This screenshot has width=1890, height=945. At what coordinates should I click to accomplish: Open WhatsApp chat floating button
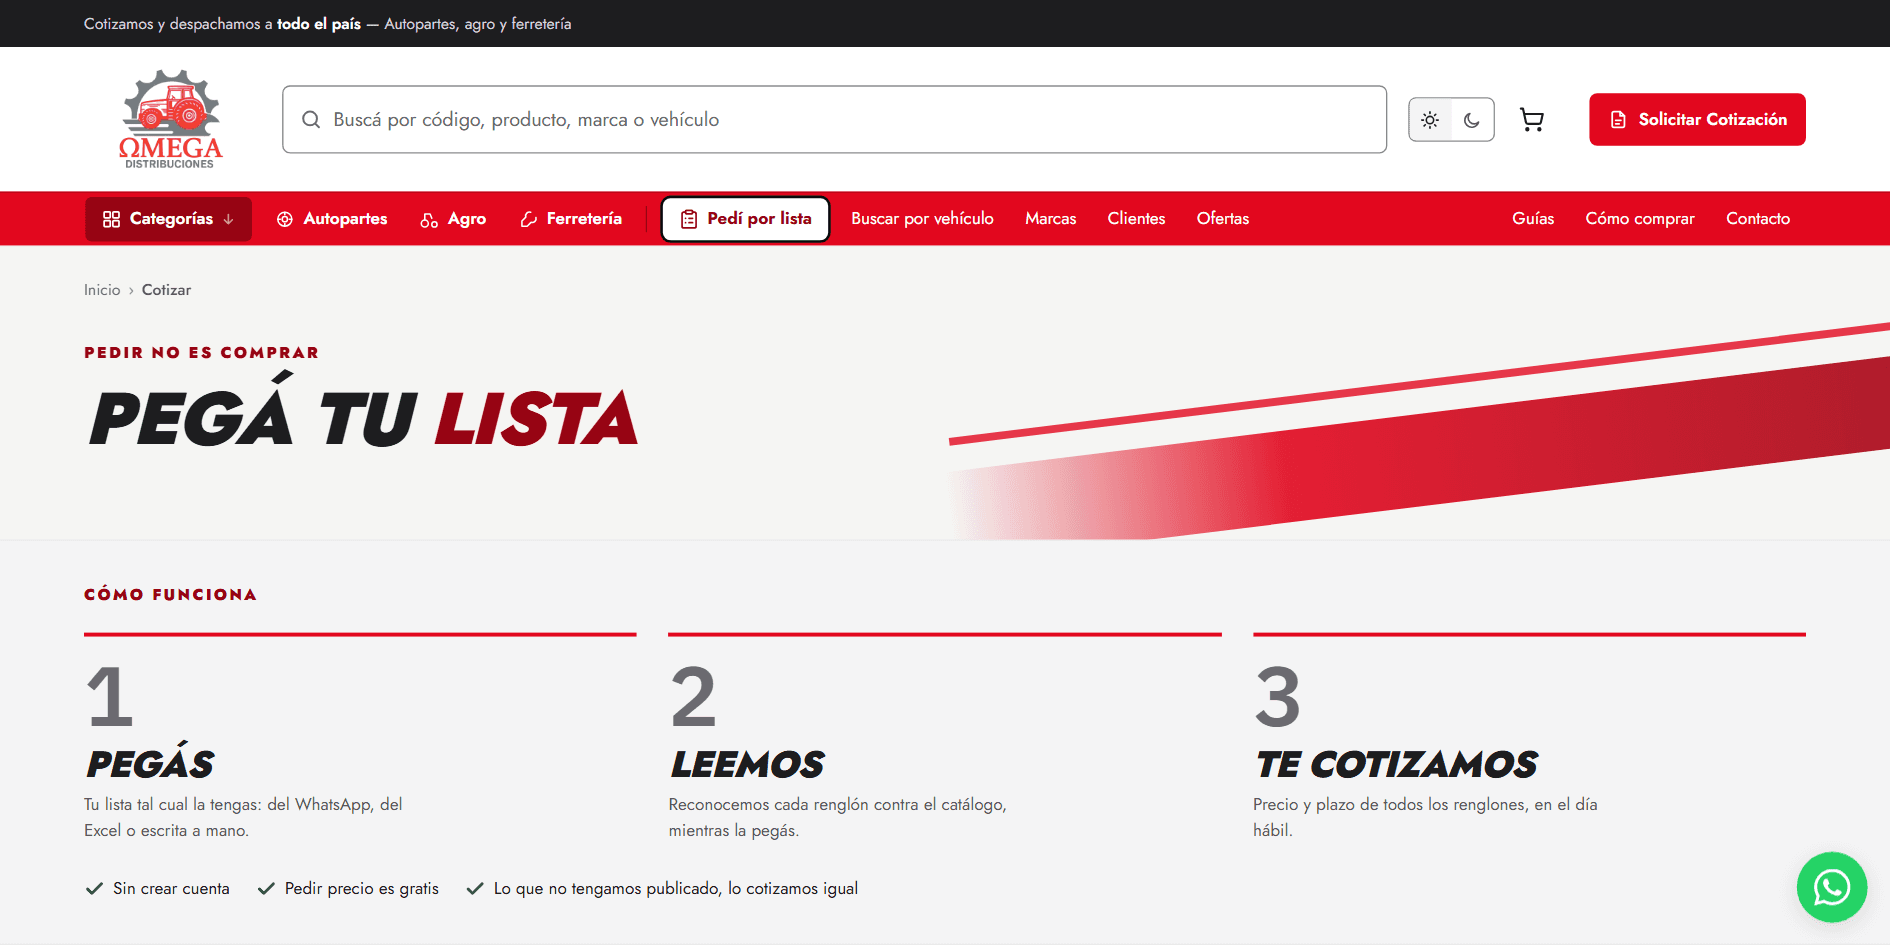pos(1832,887)
